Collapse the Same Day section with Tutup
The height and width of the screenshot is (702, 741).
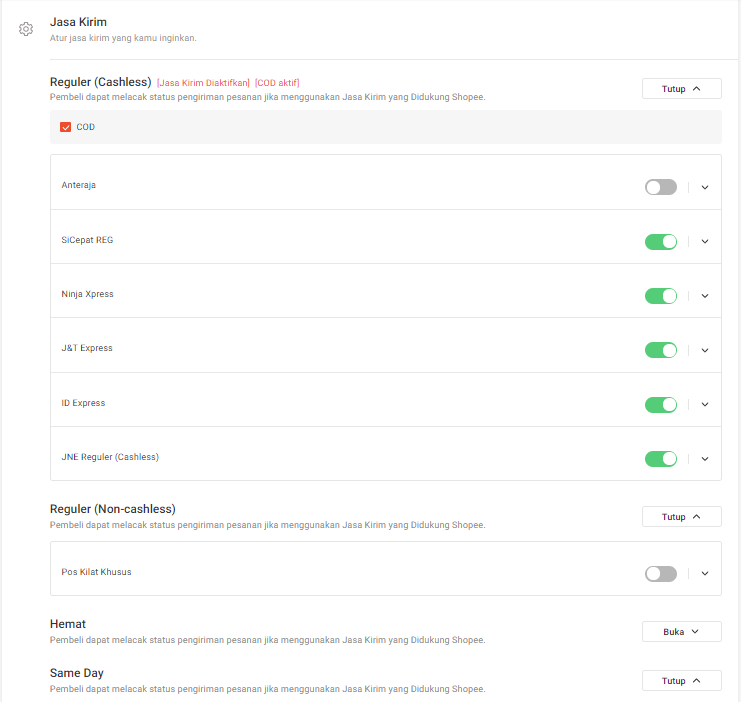click(681, 681)
